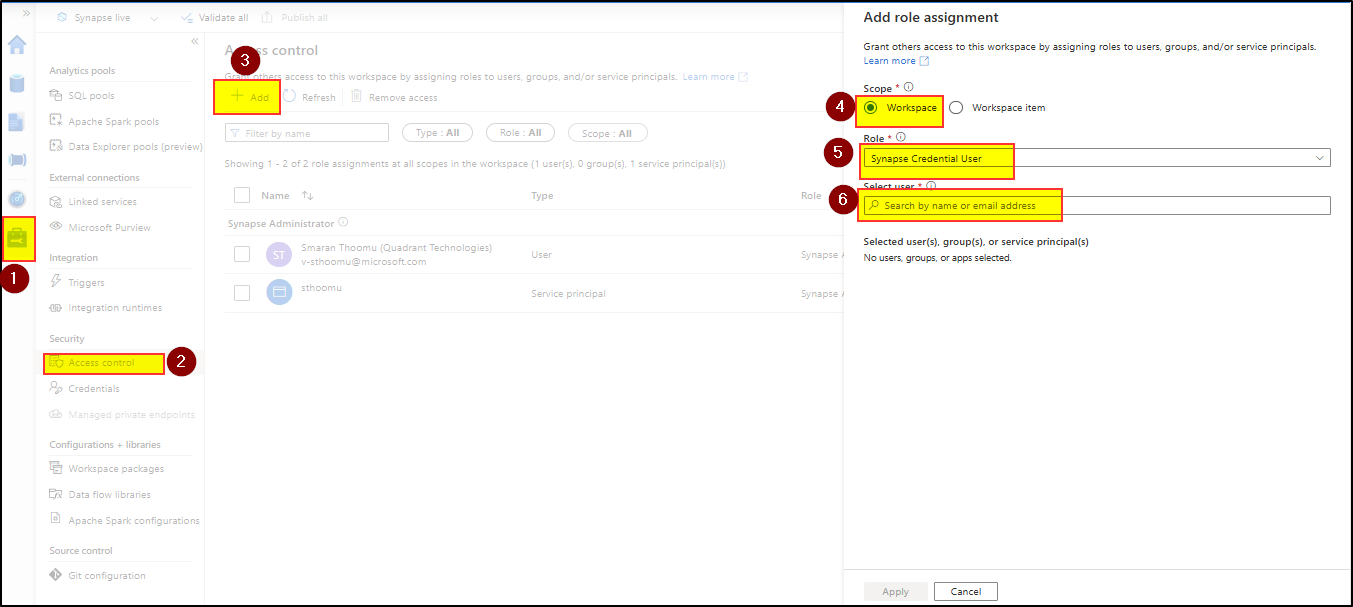Click the Filter by name field
The height and width of the screenshot is (607, 1353).
click(306, 133)
